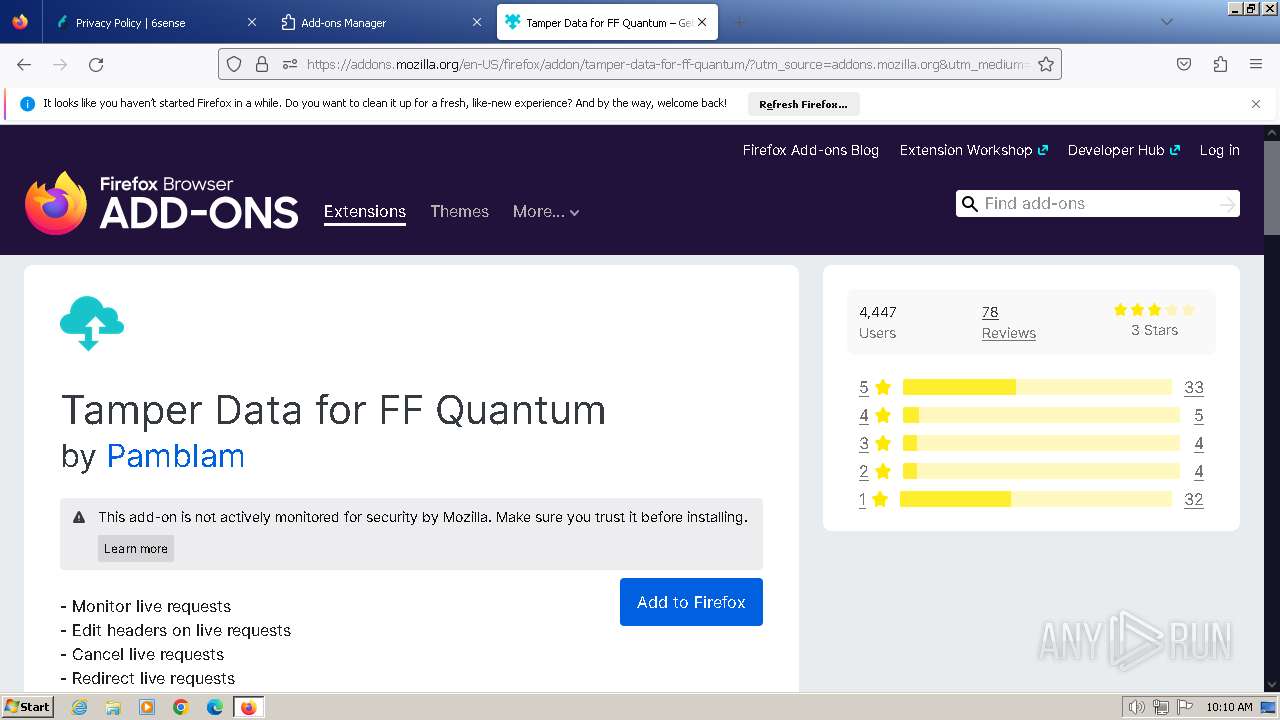The width and height of the screenshot is (1280, 720).
Task: Click the taskbar clock showing 10:10 AM
Action: click(x=1229, y=707)
